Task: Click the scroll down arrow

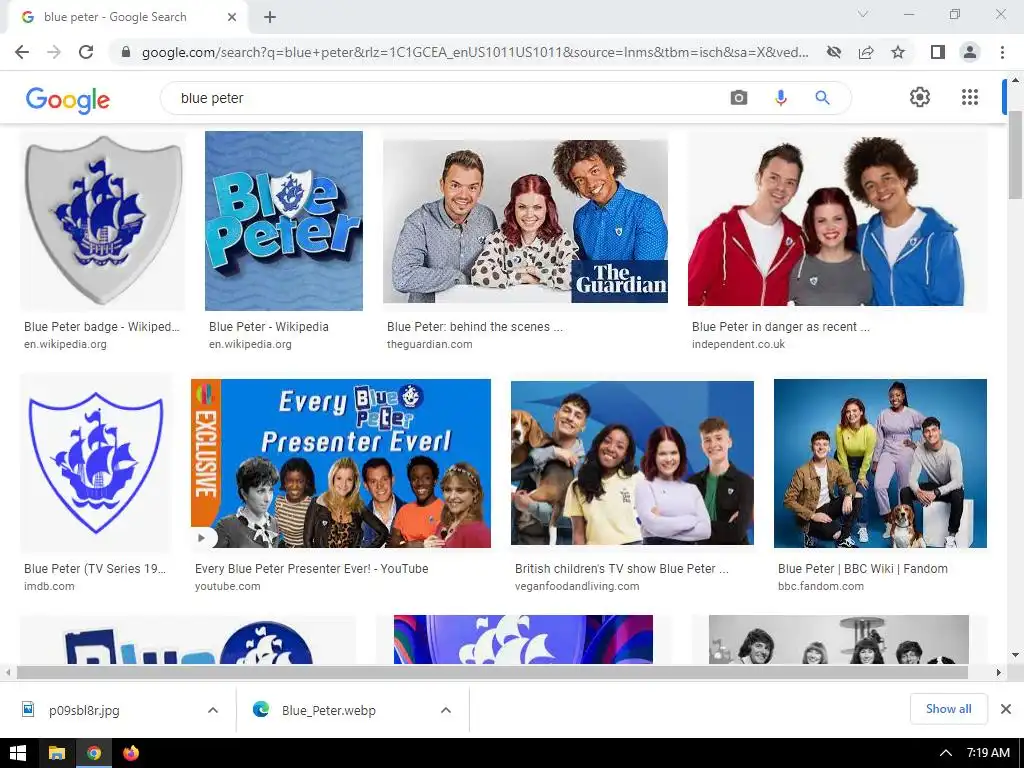Action: 1015,655
